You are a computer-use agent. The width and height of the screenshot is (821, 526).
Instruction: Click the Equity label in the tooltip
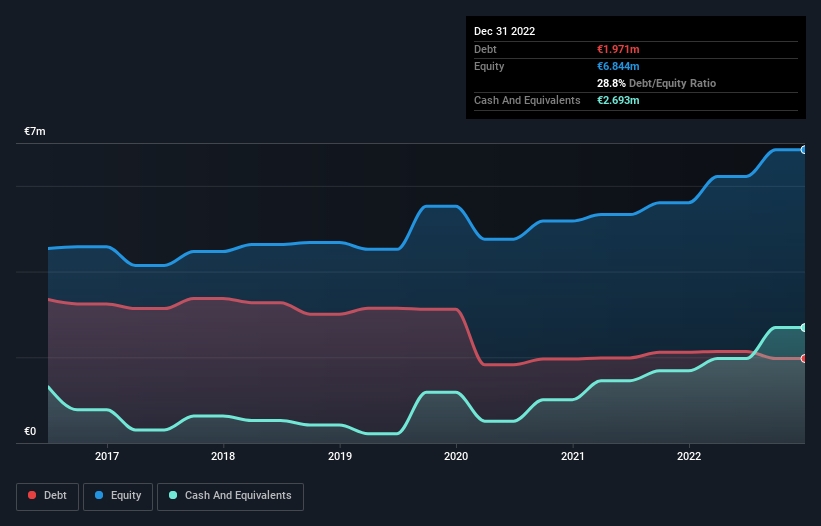pyautogui.click(x=489, y=66)
